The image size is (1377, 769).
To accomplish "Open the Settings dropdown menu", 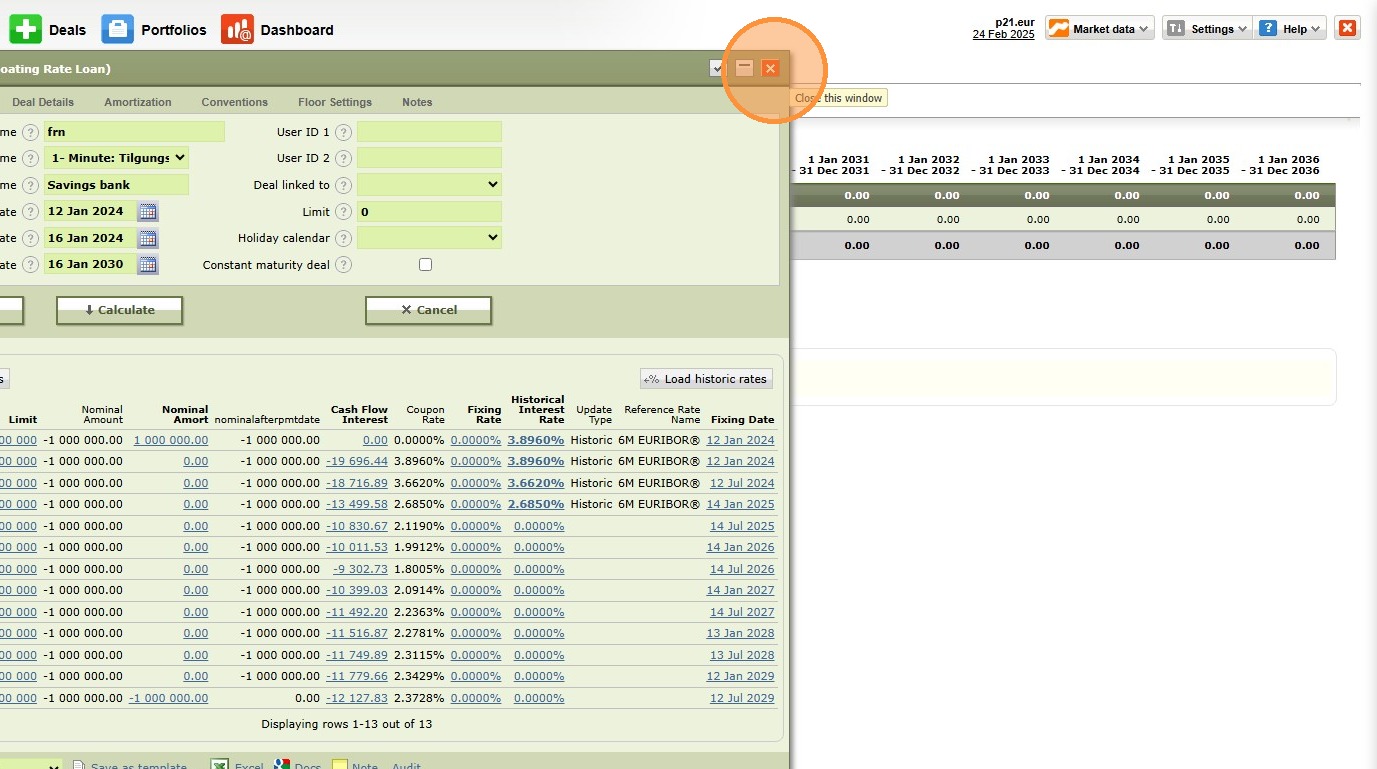I will [x=1208, y=28].
